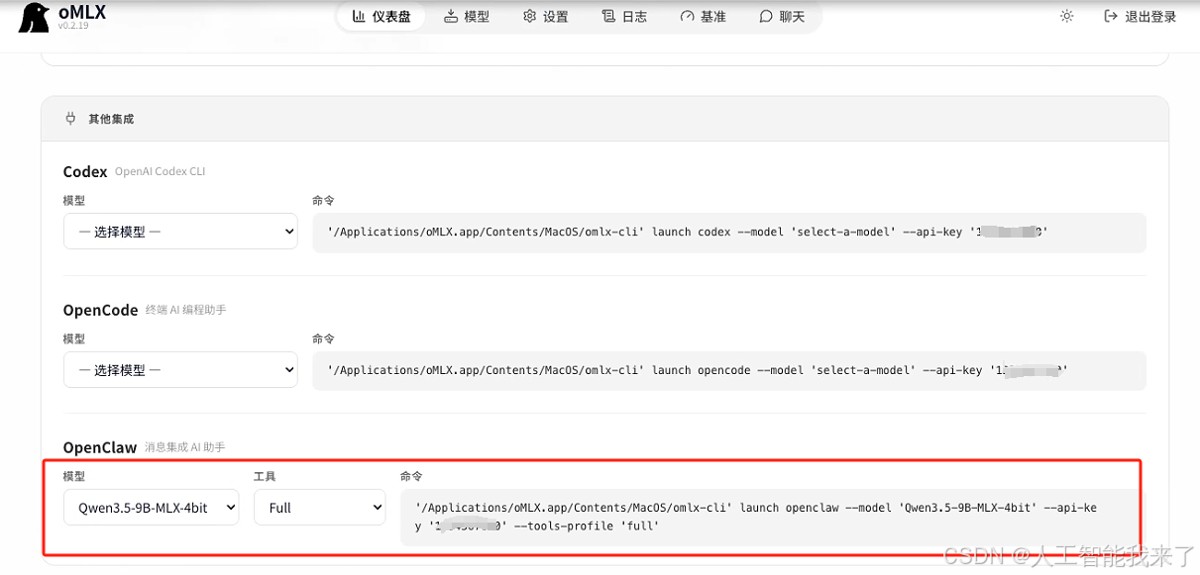This screenshot has width=1200, height=575.
Task: Click the OpenClaw launch command box
Action: click(x=770, y=517)
